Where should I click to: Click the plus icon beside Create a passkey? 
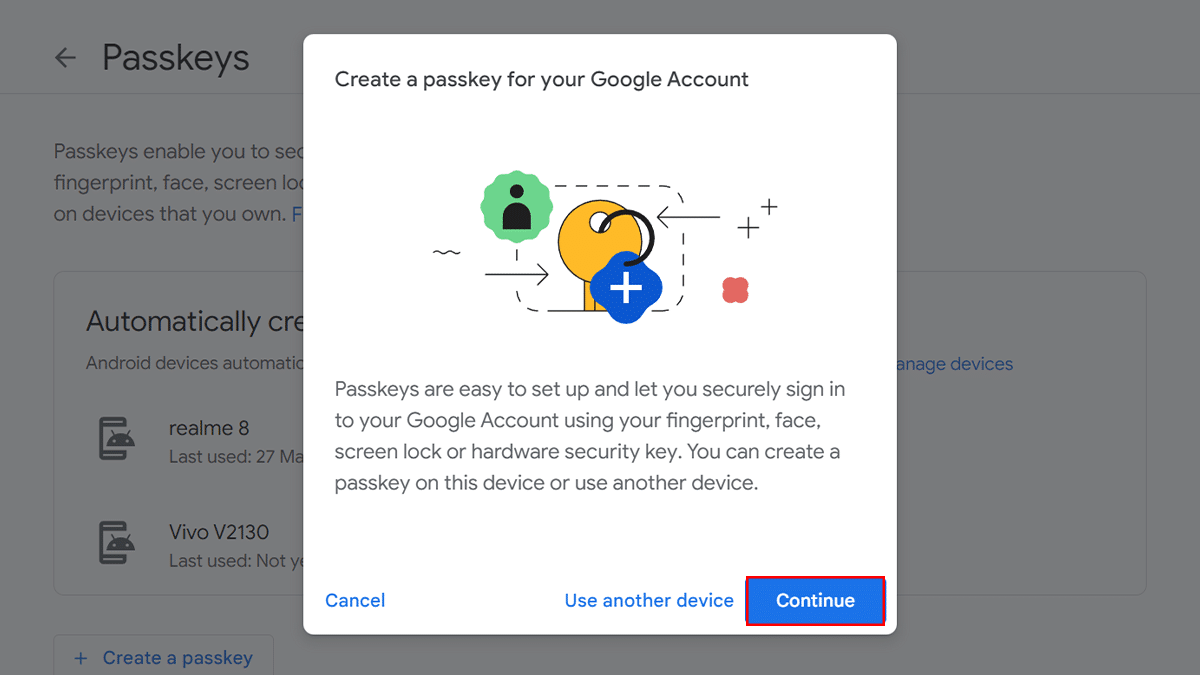81,658
